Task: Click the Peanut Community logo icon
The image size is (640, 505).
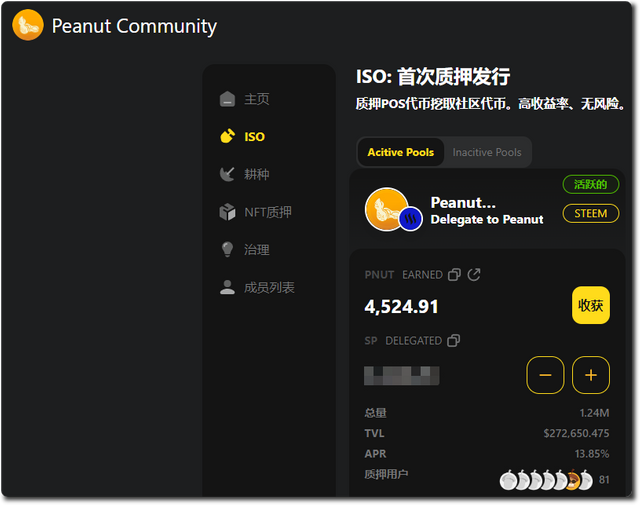Action: tap(28, 25)
